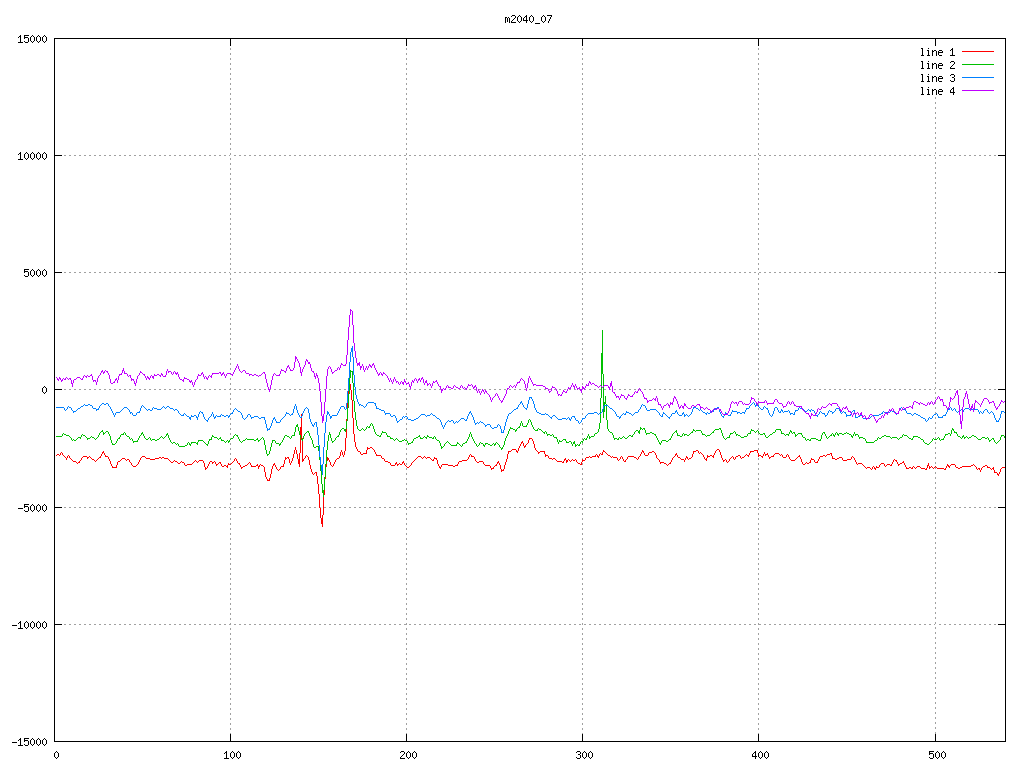Click the x-axis label 400

coord(761,756)
